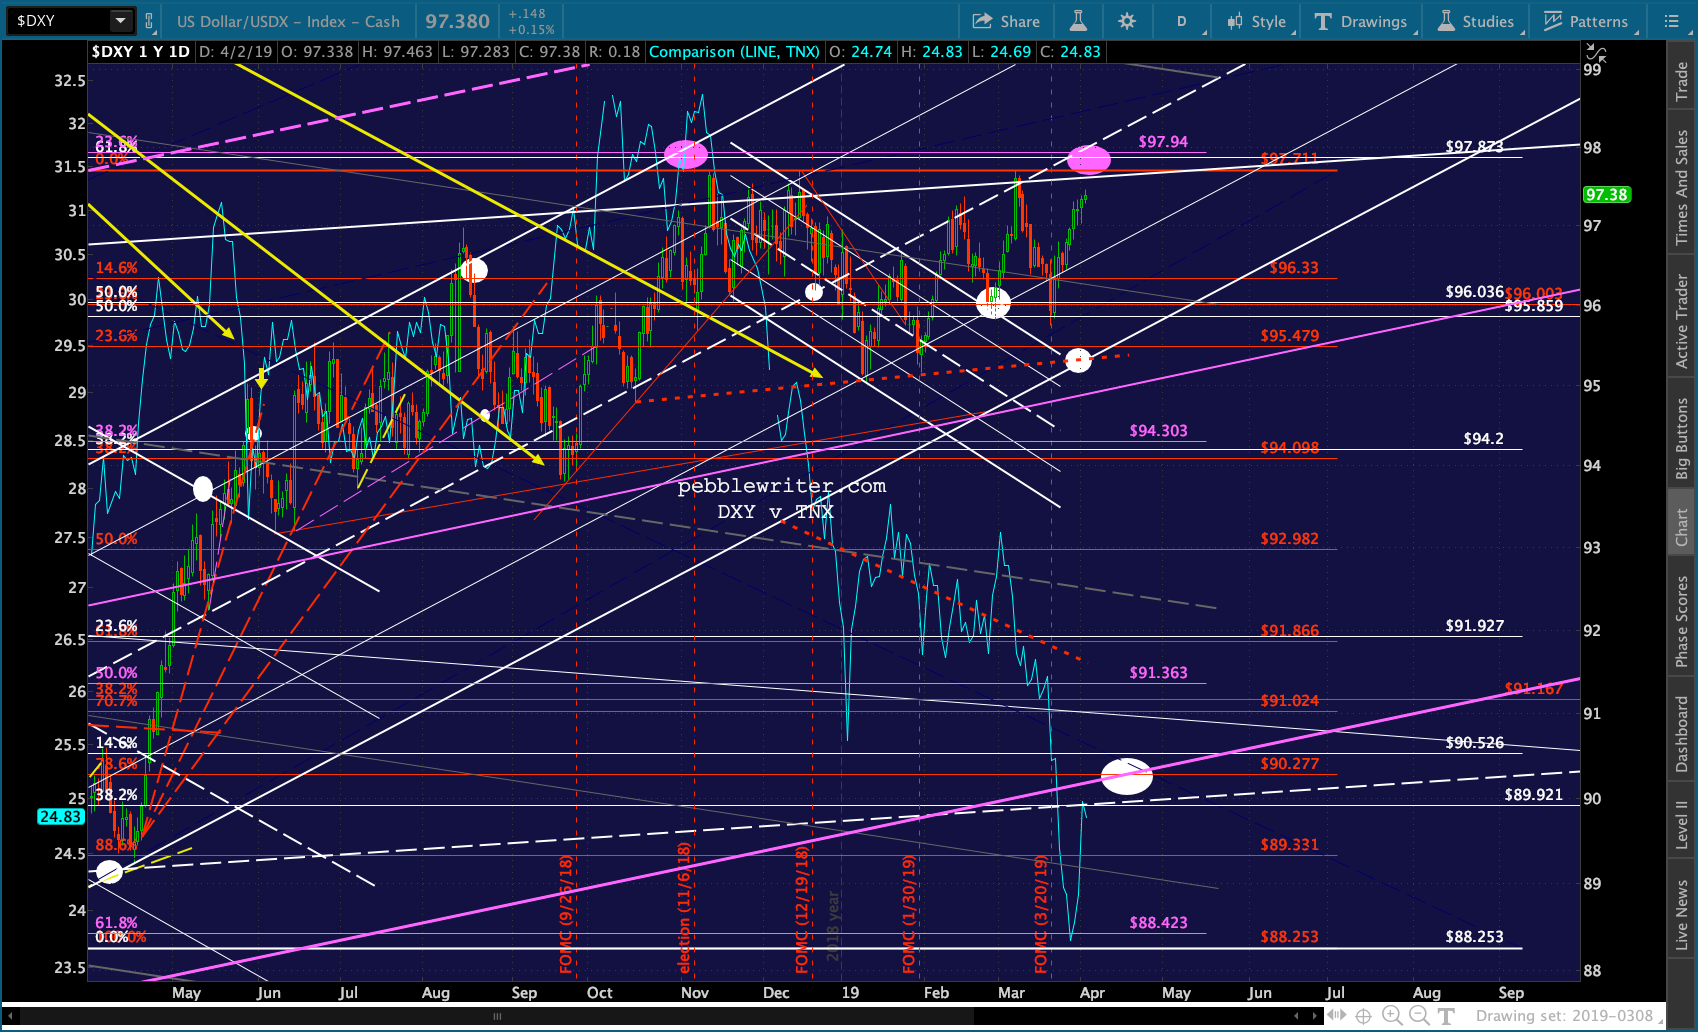
Task: Click the zoom in magnifier icon
Action: pyautogui.click(x=1392, y=1016)
